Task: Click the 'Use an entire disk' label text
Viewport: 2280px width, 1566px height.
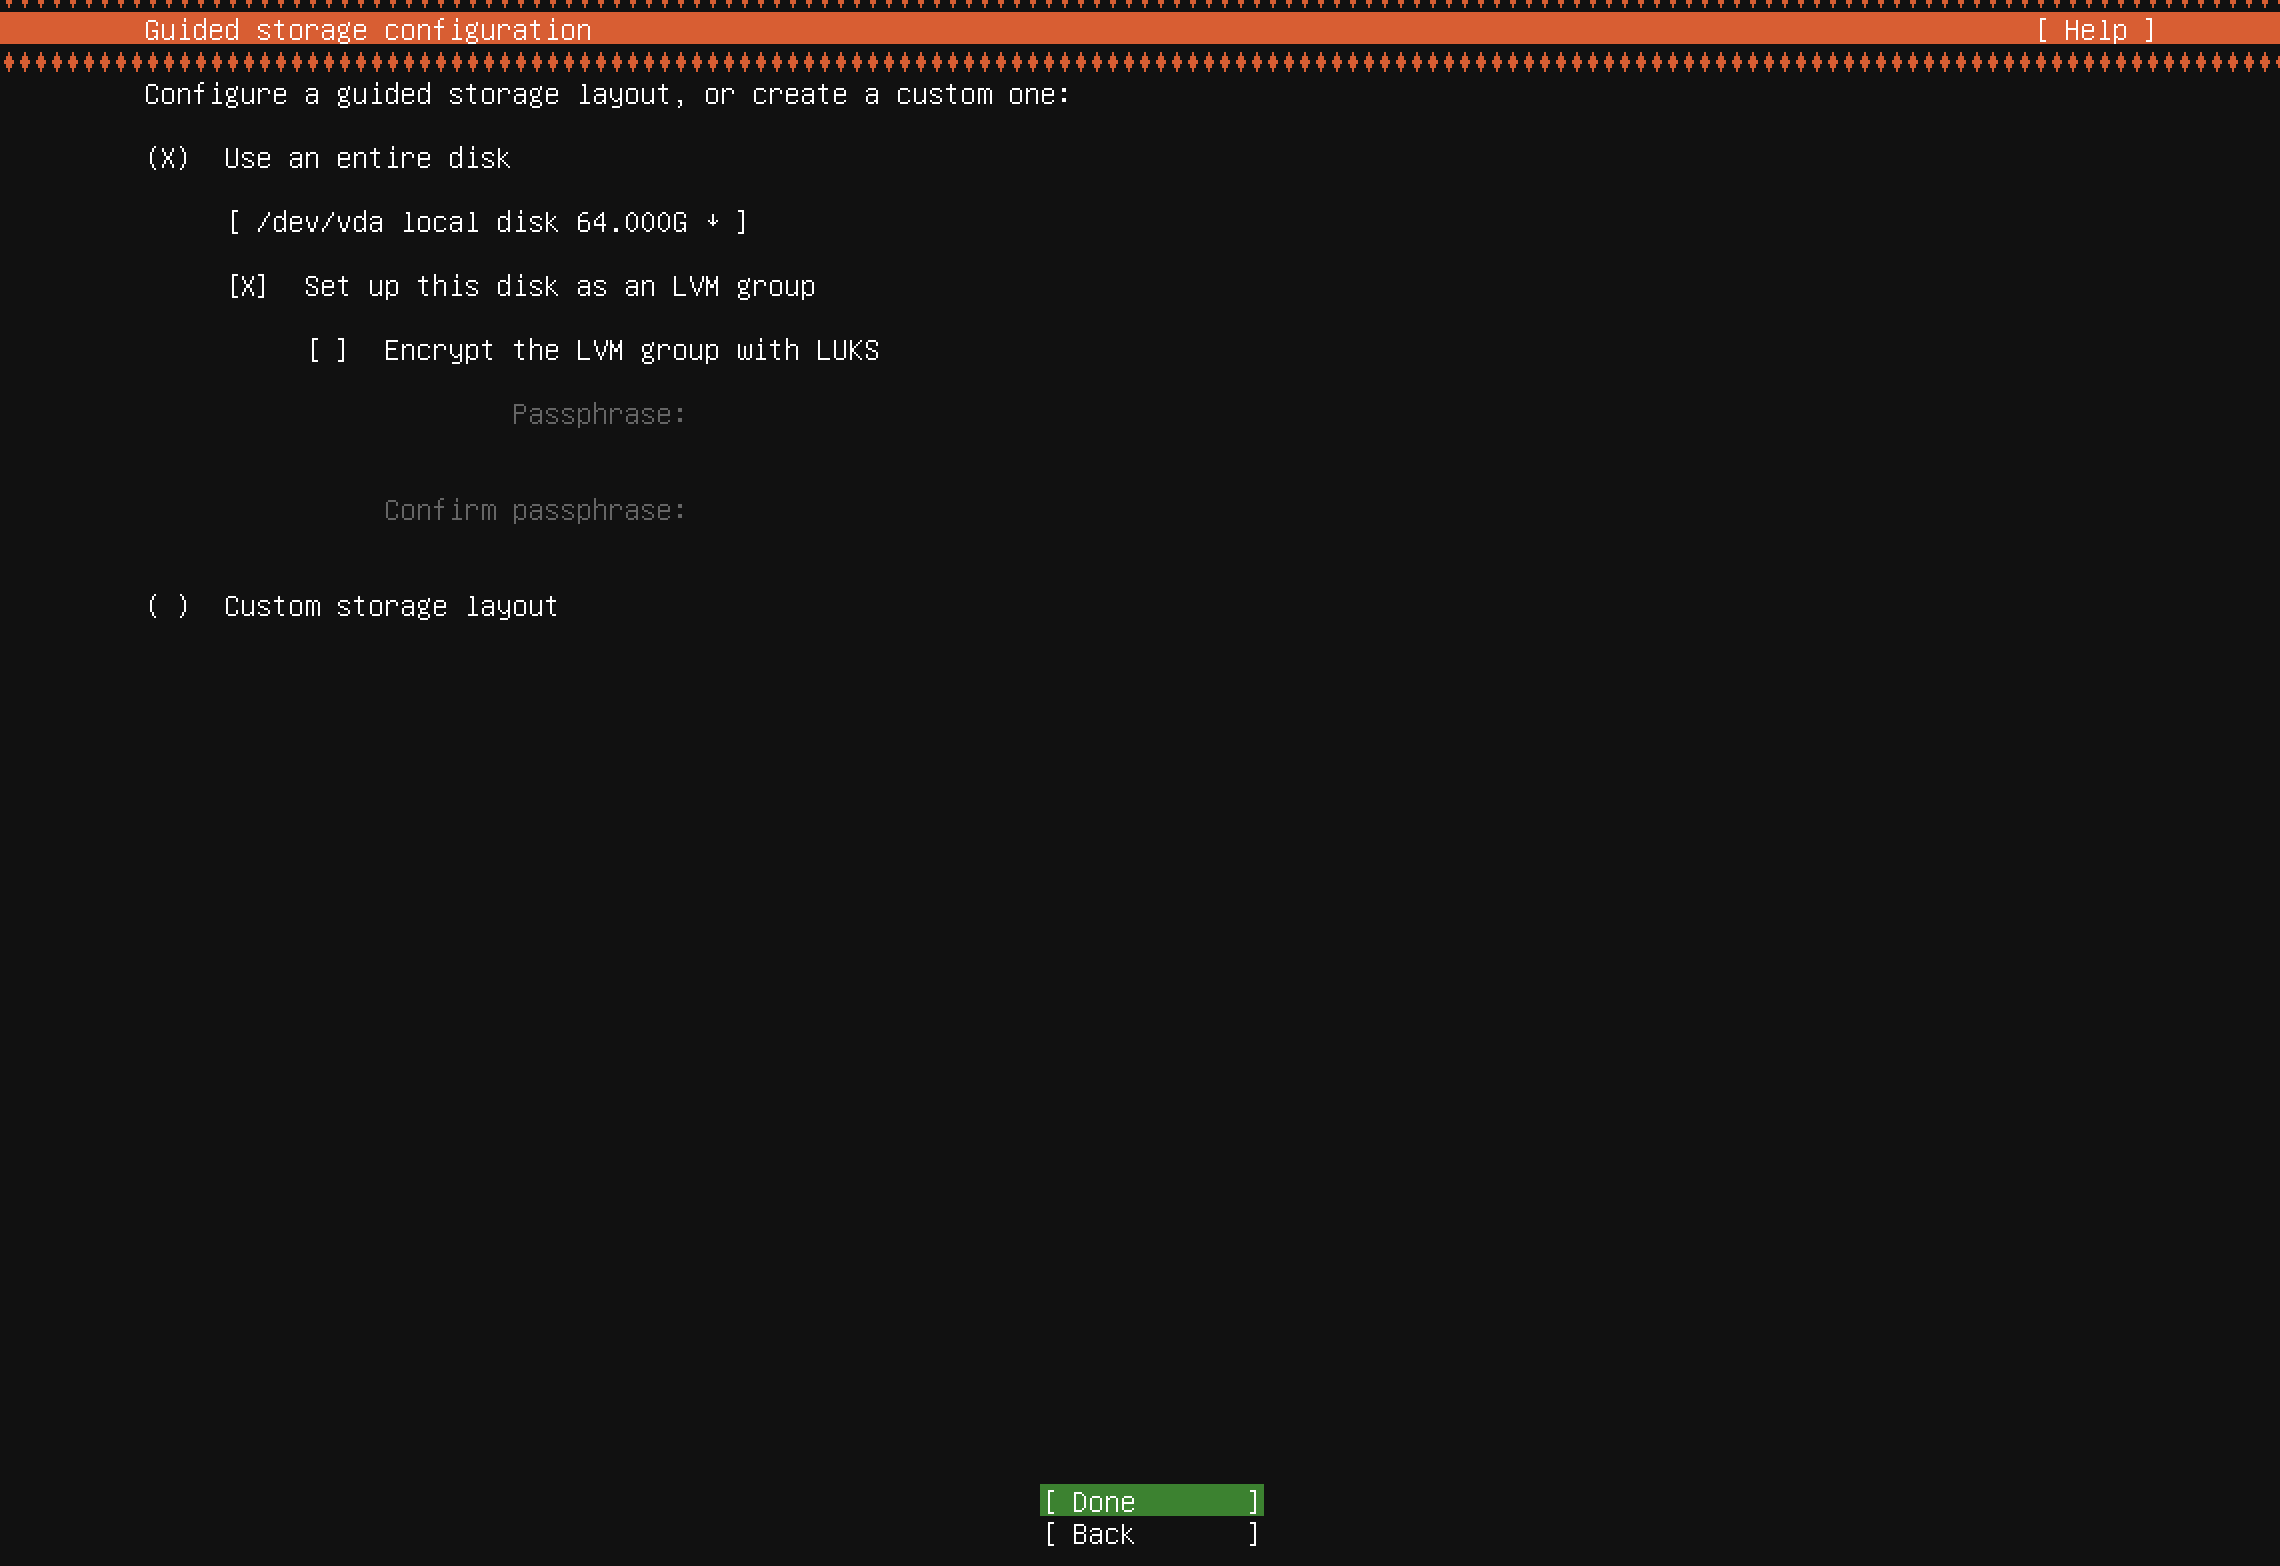Action: pyautogui.click(x=367, y=158)
